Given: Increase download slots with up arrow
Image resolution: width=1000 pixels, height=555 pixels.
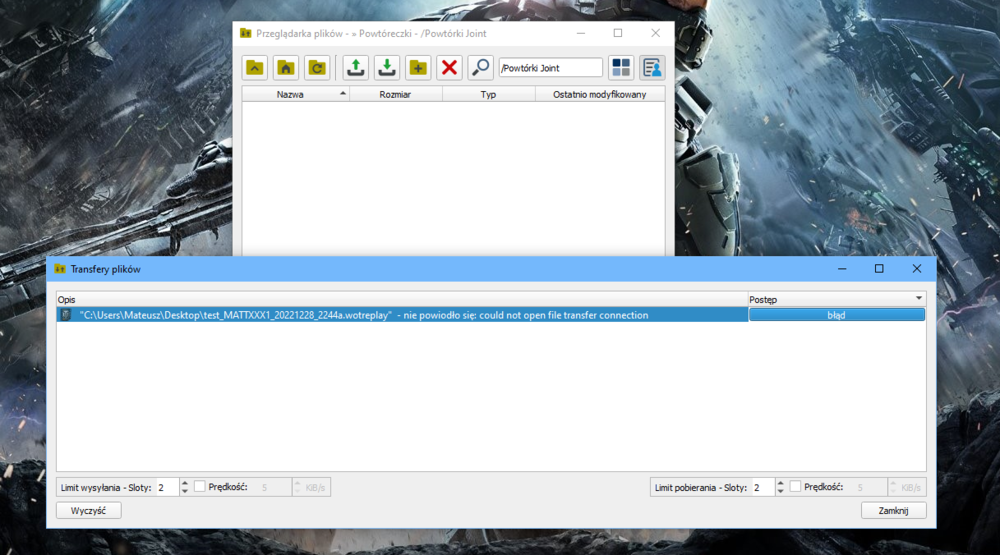Looking at the screenshot, I should coord(781,484).
